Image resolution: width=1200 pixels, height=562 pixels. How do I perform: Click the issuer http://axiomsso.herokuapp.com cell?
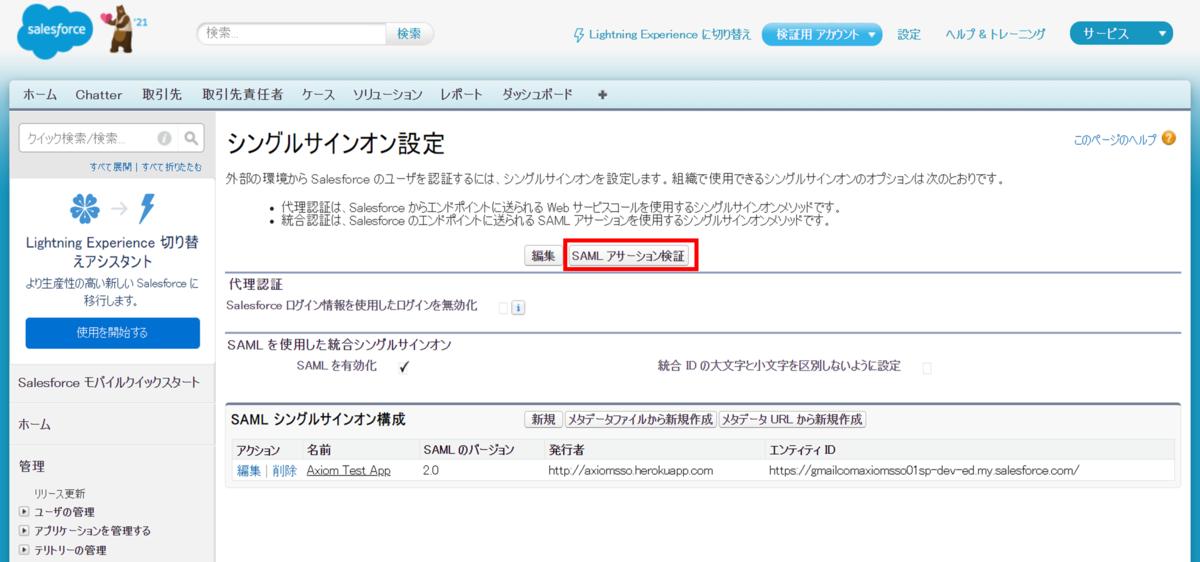[x=630, y=471]
